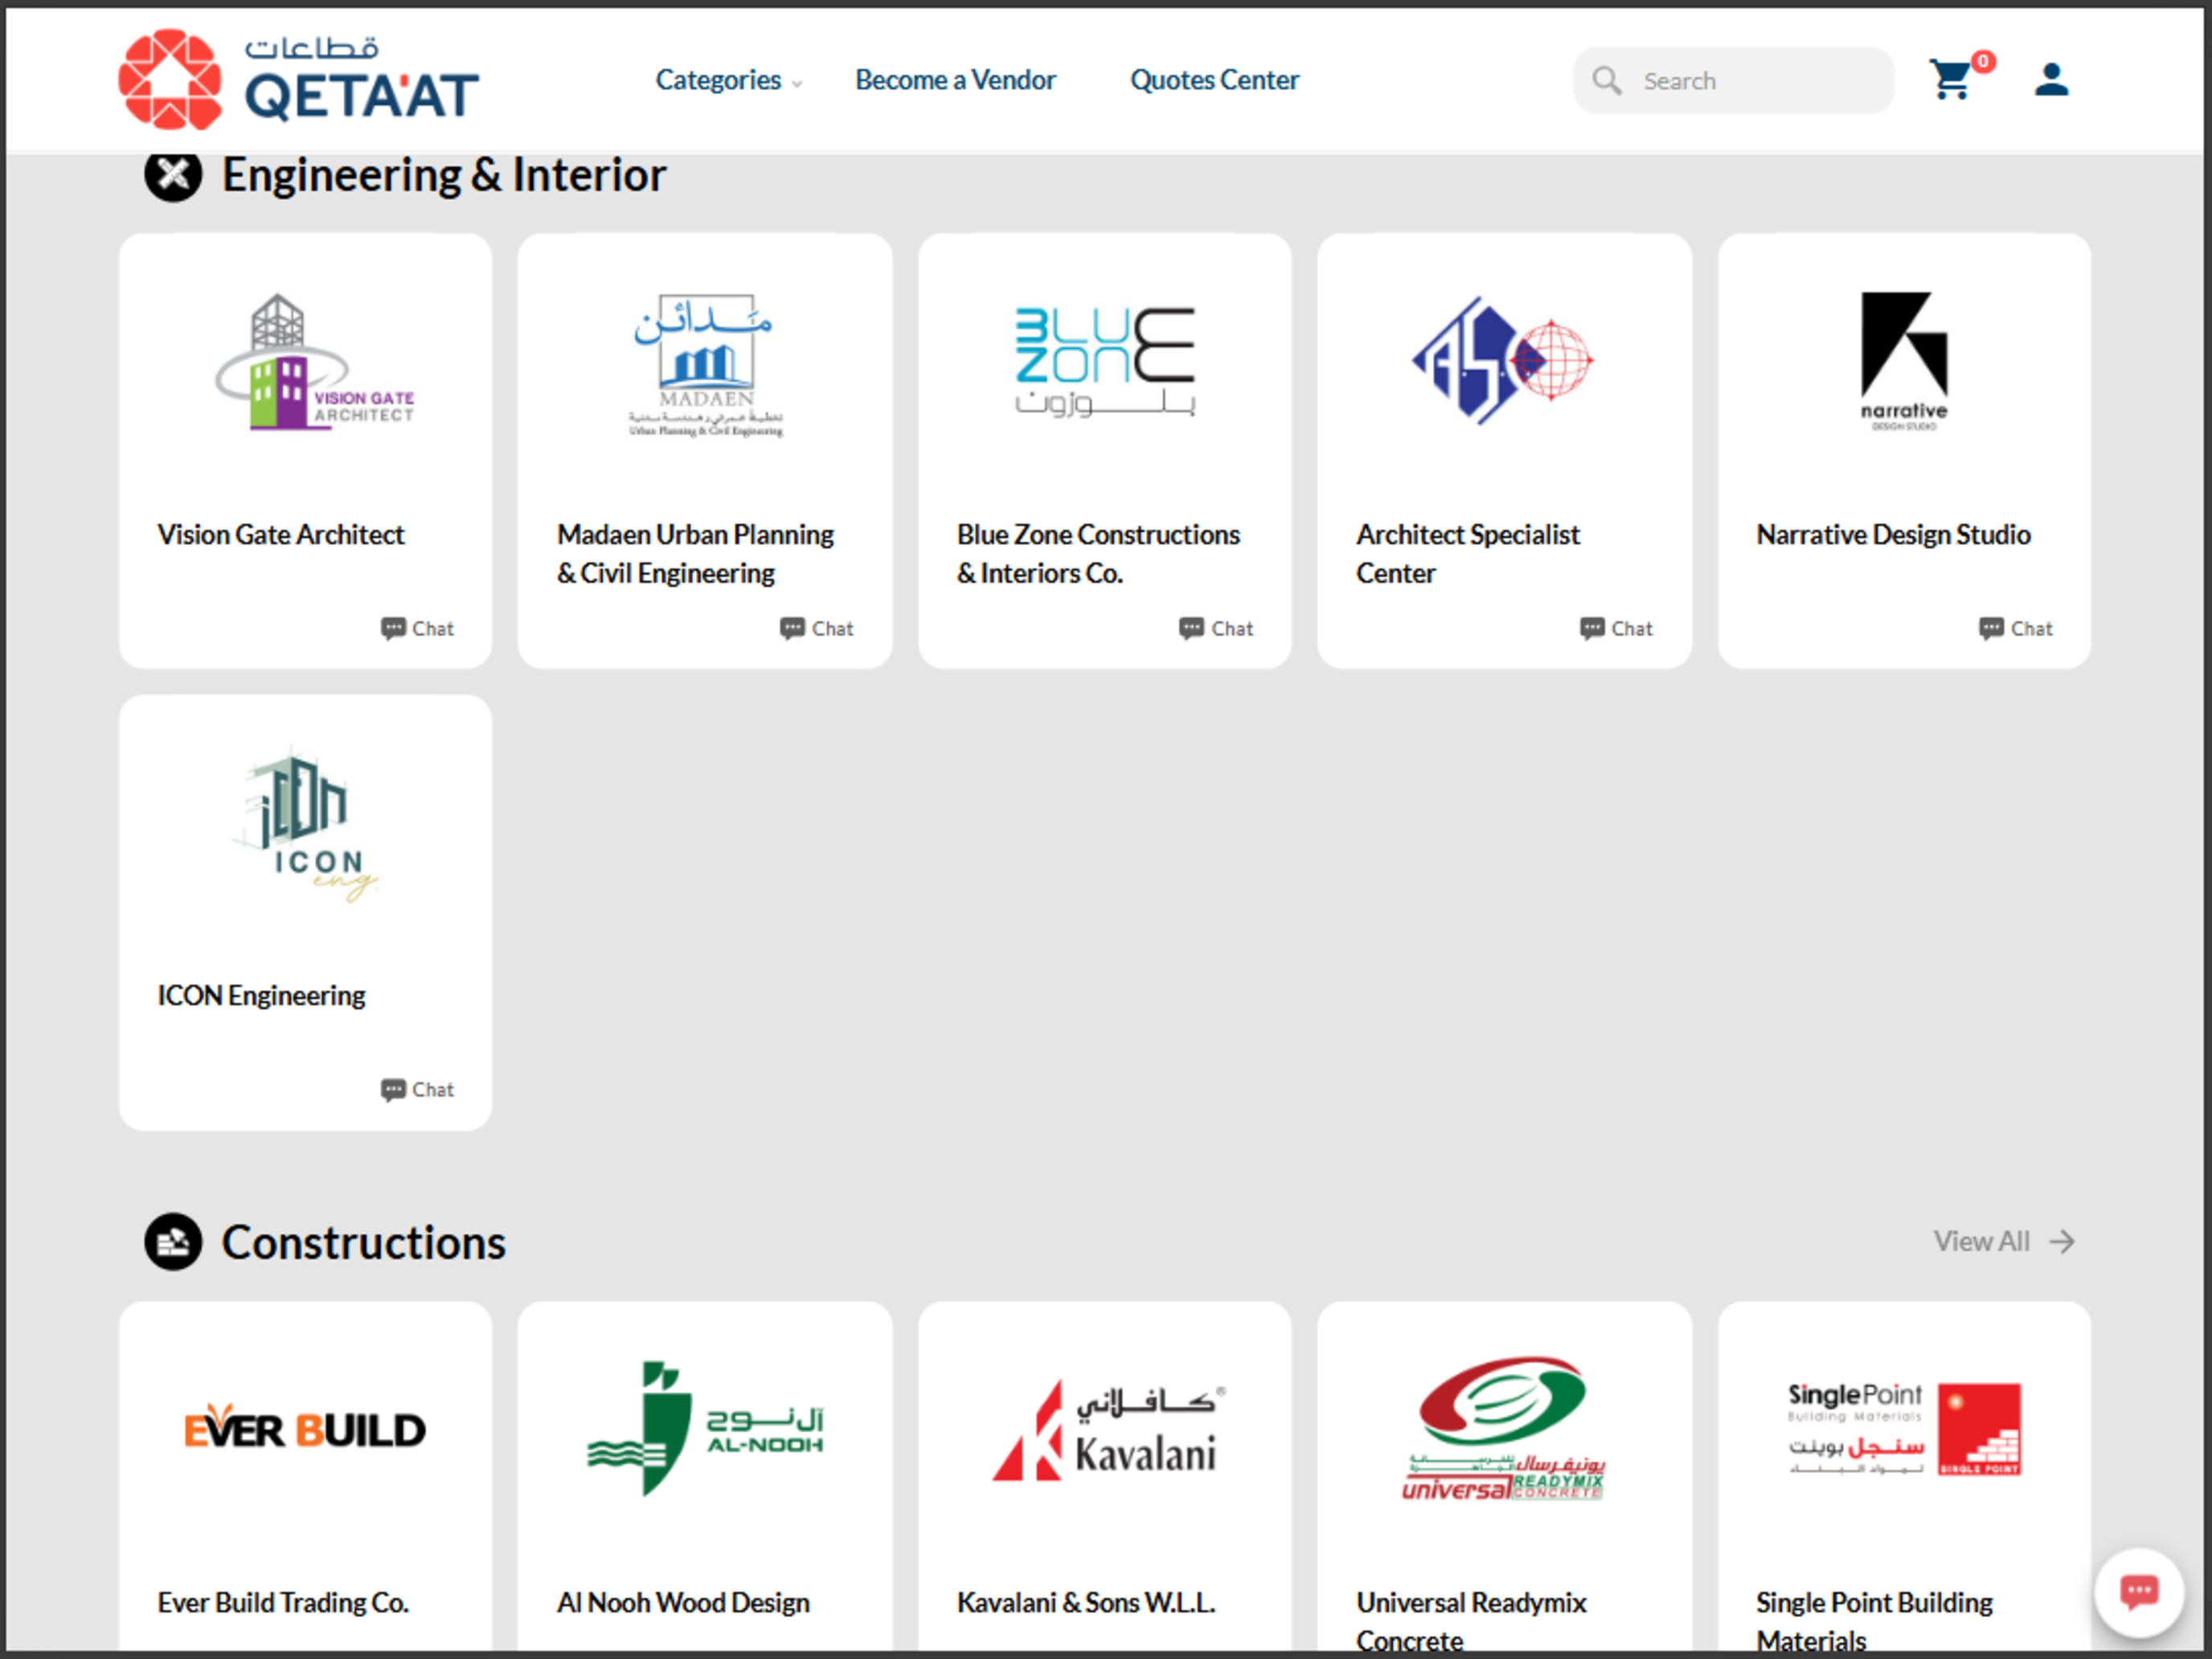
Task: Open Universal Readymix Concrete logo thumbnail
Action: [1503, 1428]
